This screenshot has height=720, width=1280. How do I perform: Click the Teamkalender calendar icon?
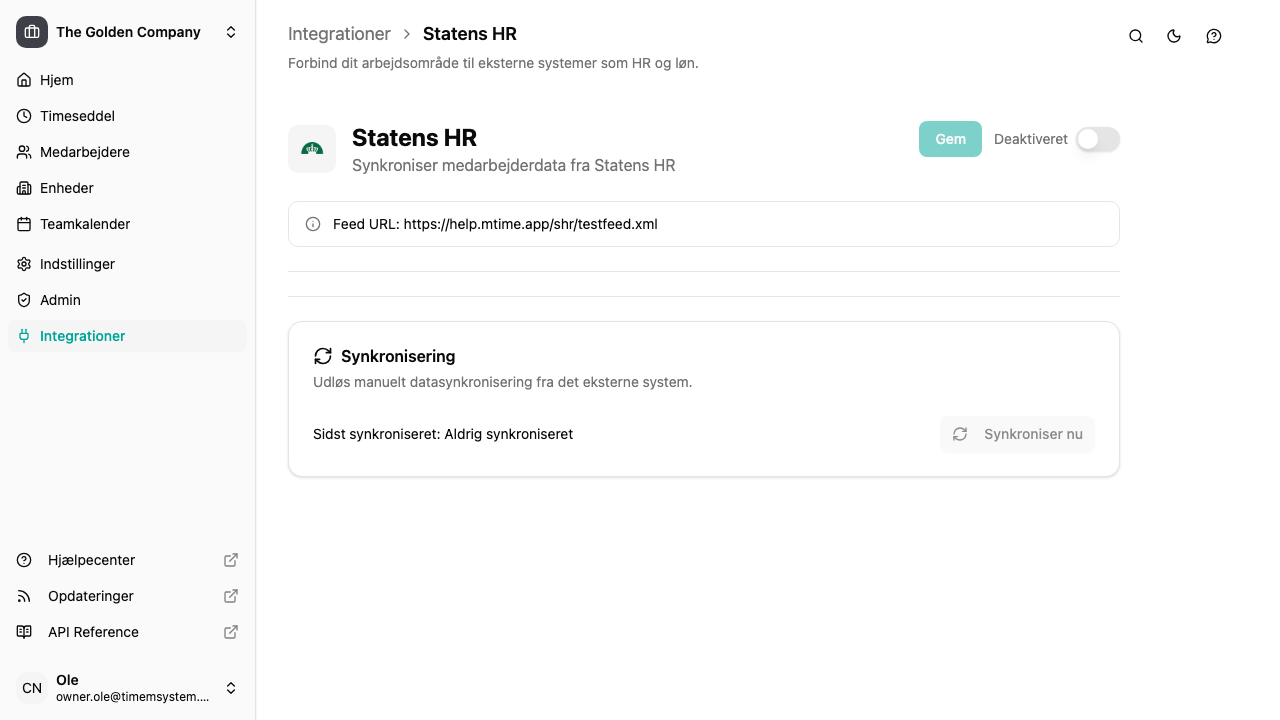(x=24, y=224)
